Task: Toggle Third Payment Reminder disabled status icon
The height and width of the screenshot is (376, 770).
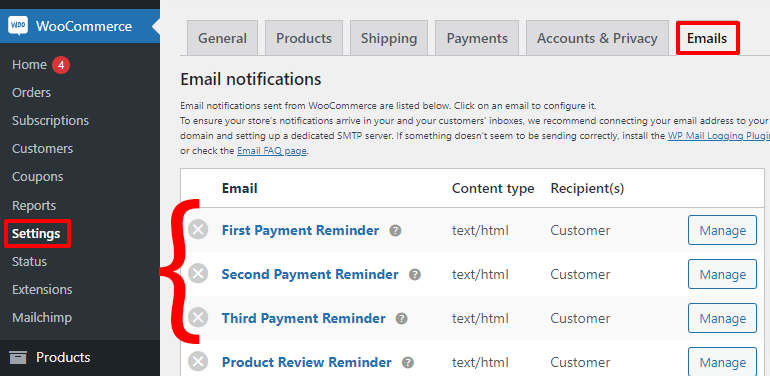Action: tap(198, 318)
